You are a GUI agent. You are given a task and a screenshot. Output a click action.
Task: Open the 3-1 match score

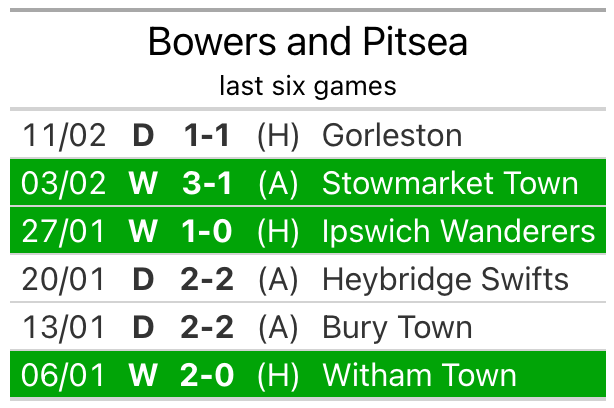207,183
